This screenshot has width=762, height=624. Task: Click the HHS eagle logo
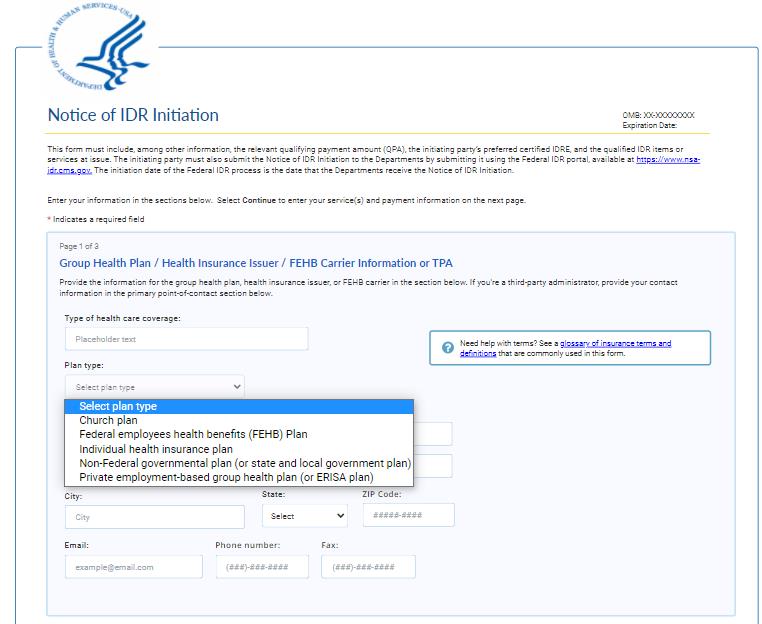(95, 47)
